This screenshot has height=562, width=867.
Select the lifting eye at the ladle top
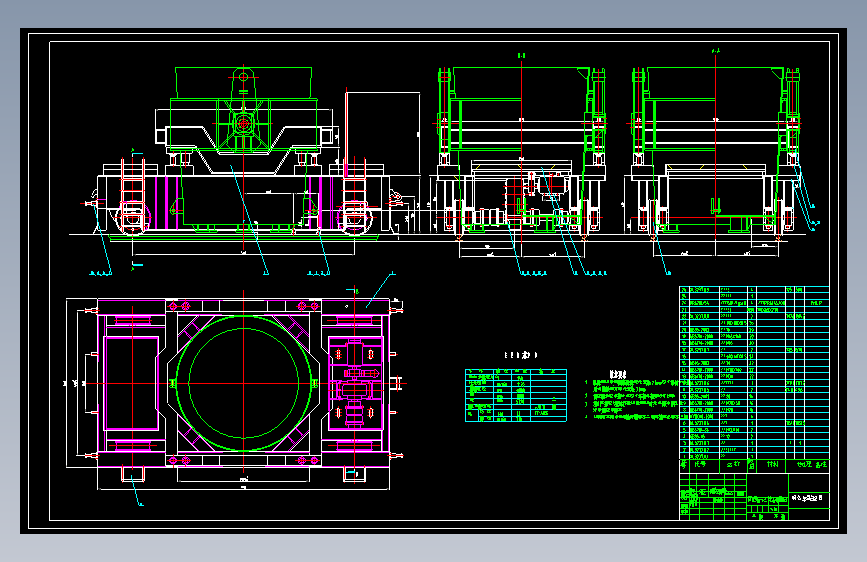(x=243, y=77)
